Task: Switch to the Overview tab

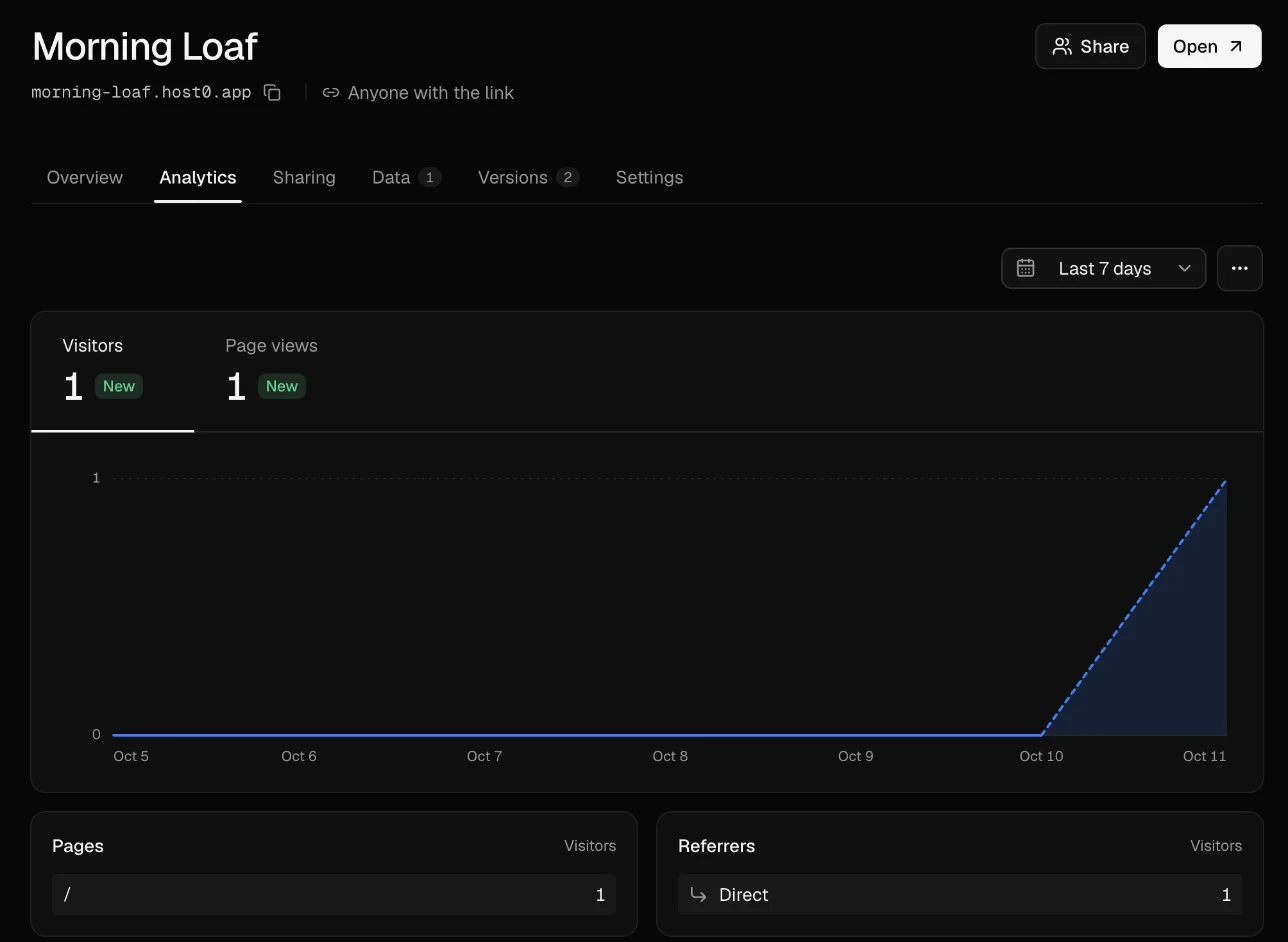Action: (85, 178)
